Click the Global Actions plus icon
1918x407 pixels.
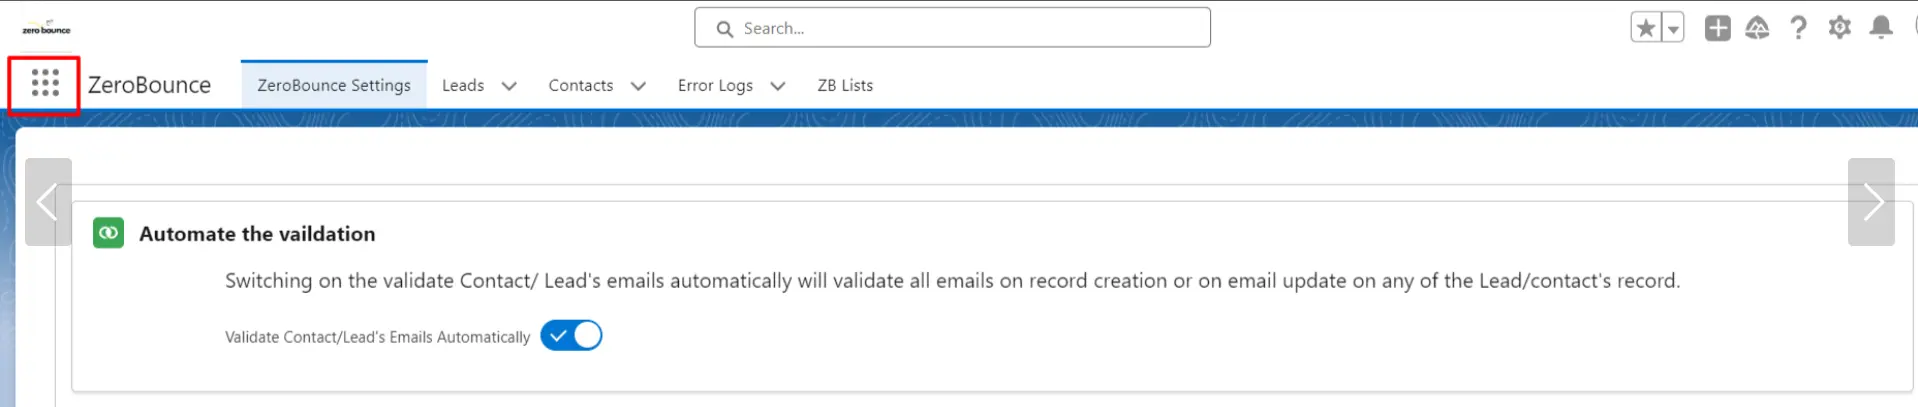coord(1717,28)
